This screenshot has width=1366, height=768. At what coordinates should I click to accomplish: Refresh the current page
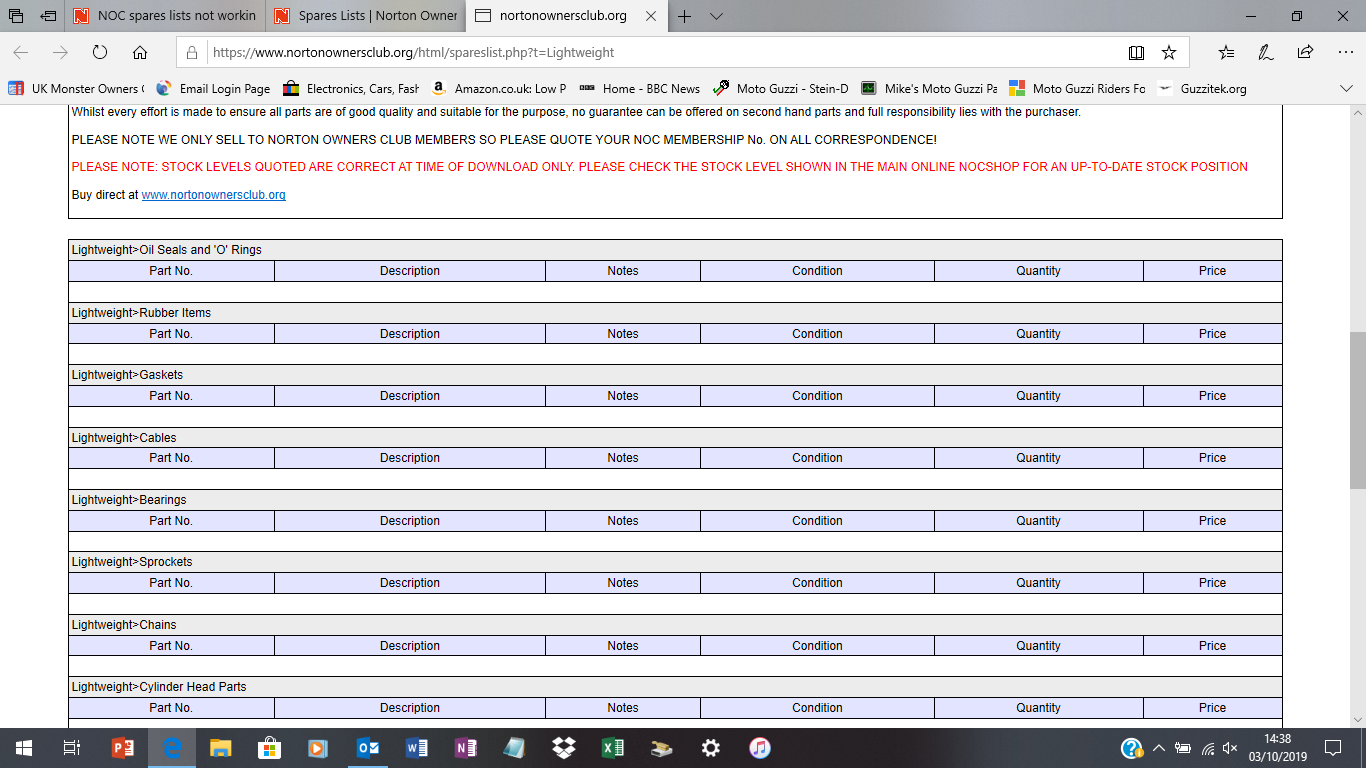(100, 53)
